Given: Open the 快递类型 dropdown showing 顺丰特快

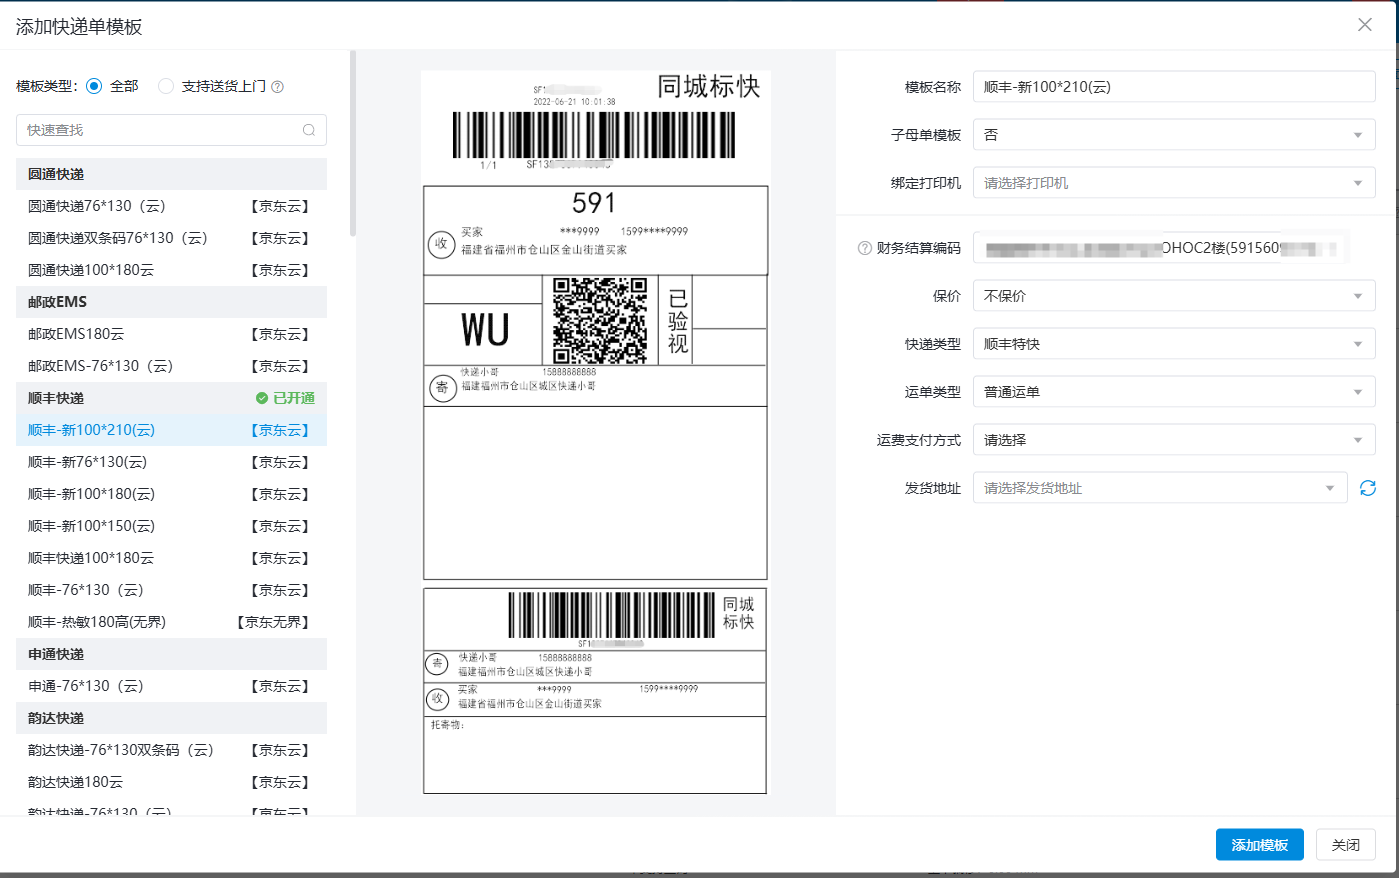Looking at the screenshot, I should pyautogui.click(x=1173, y=344).
